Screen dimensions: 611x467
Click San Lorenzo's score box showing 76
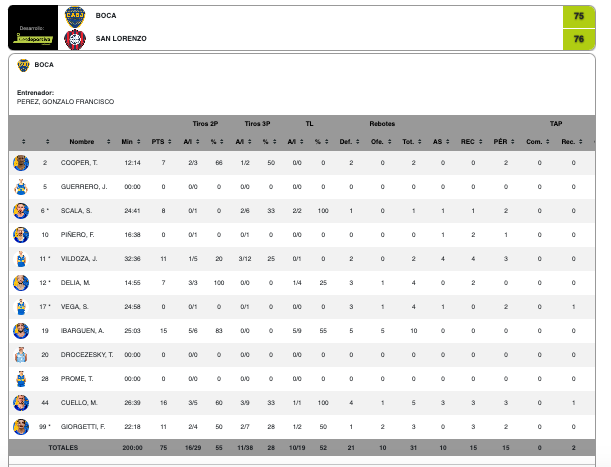[x=579, y=39]
